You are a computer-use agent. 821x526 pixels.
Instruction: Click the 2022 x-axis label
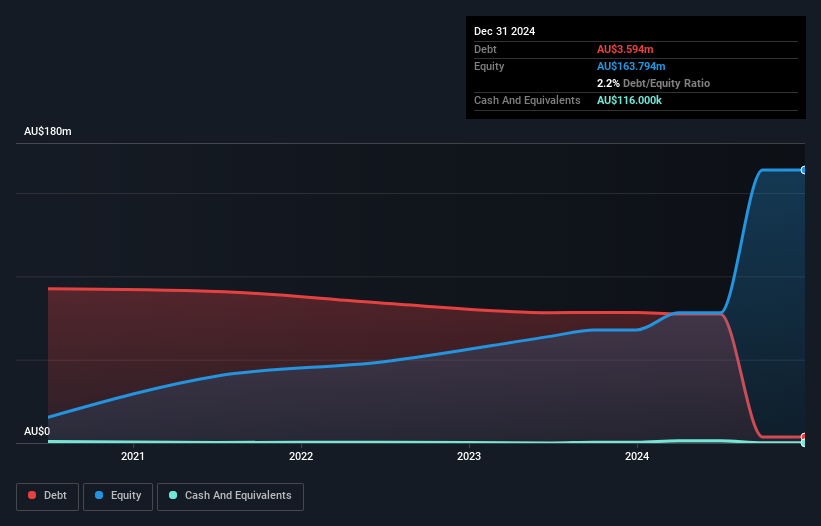(x=301, y=456)
